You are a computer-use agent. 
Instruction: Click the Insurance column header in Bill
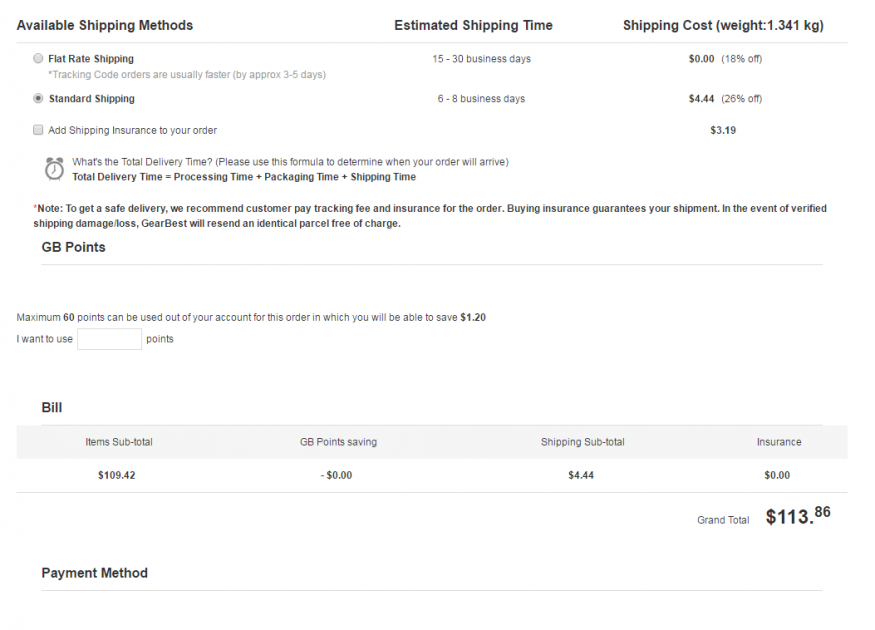click(779, 442)
